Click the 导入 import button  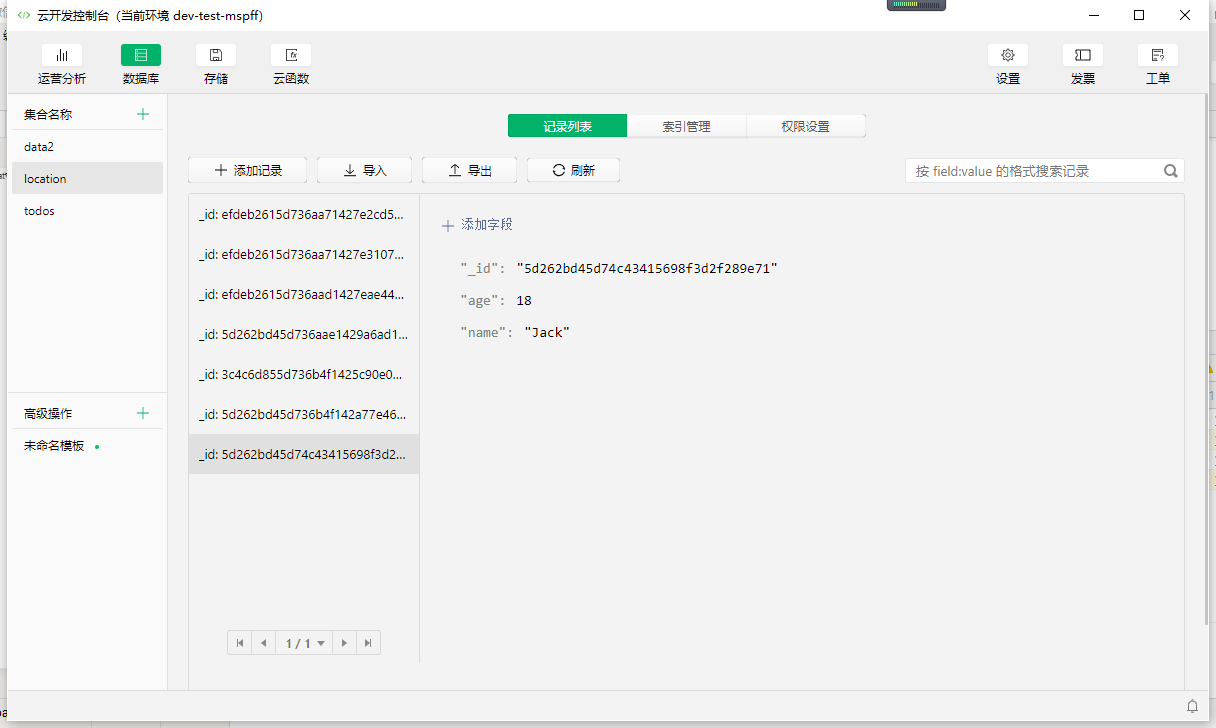tap(365, 170)
